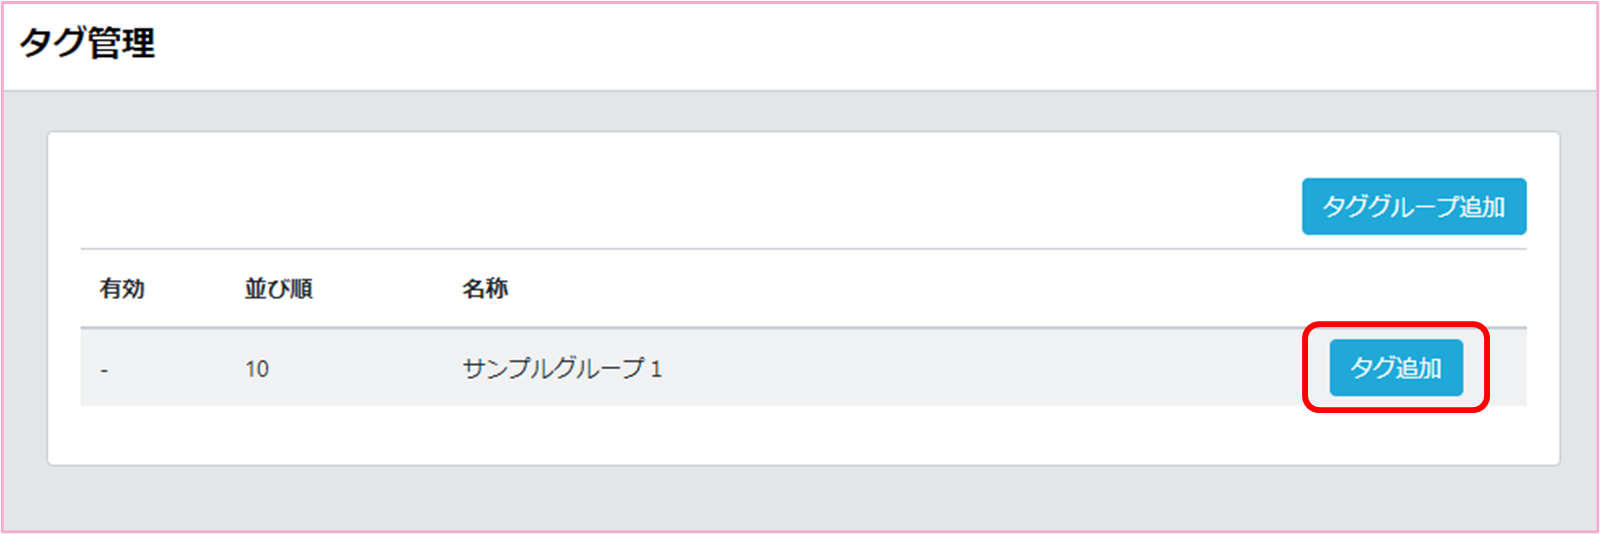Click the 有効 column header
The width and height of the screenshot is (1600, 534).
[x=122, y=289]
